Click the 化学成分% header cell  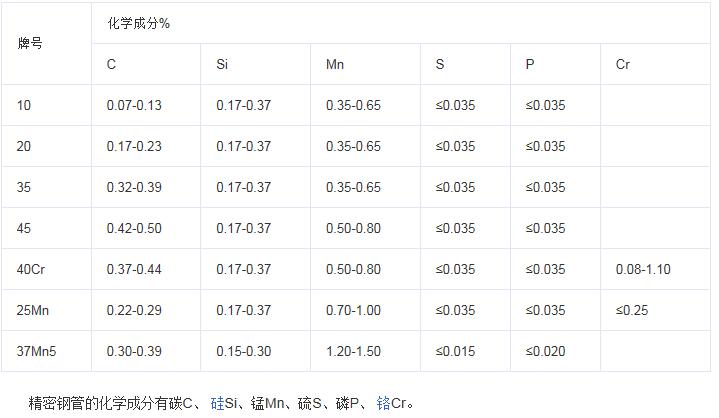coord(401,23)
